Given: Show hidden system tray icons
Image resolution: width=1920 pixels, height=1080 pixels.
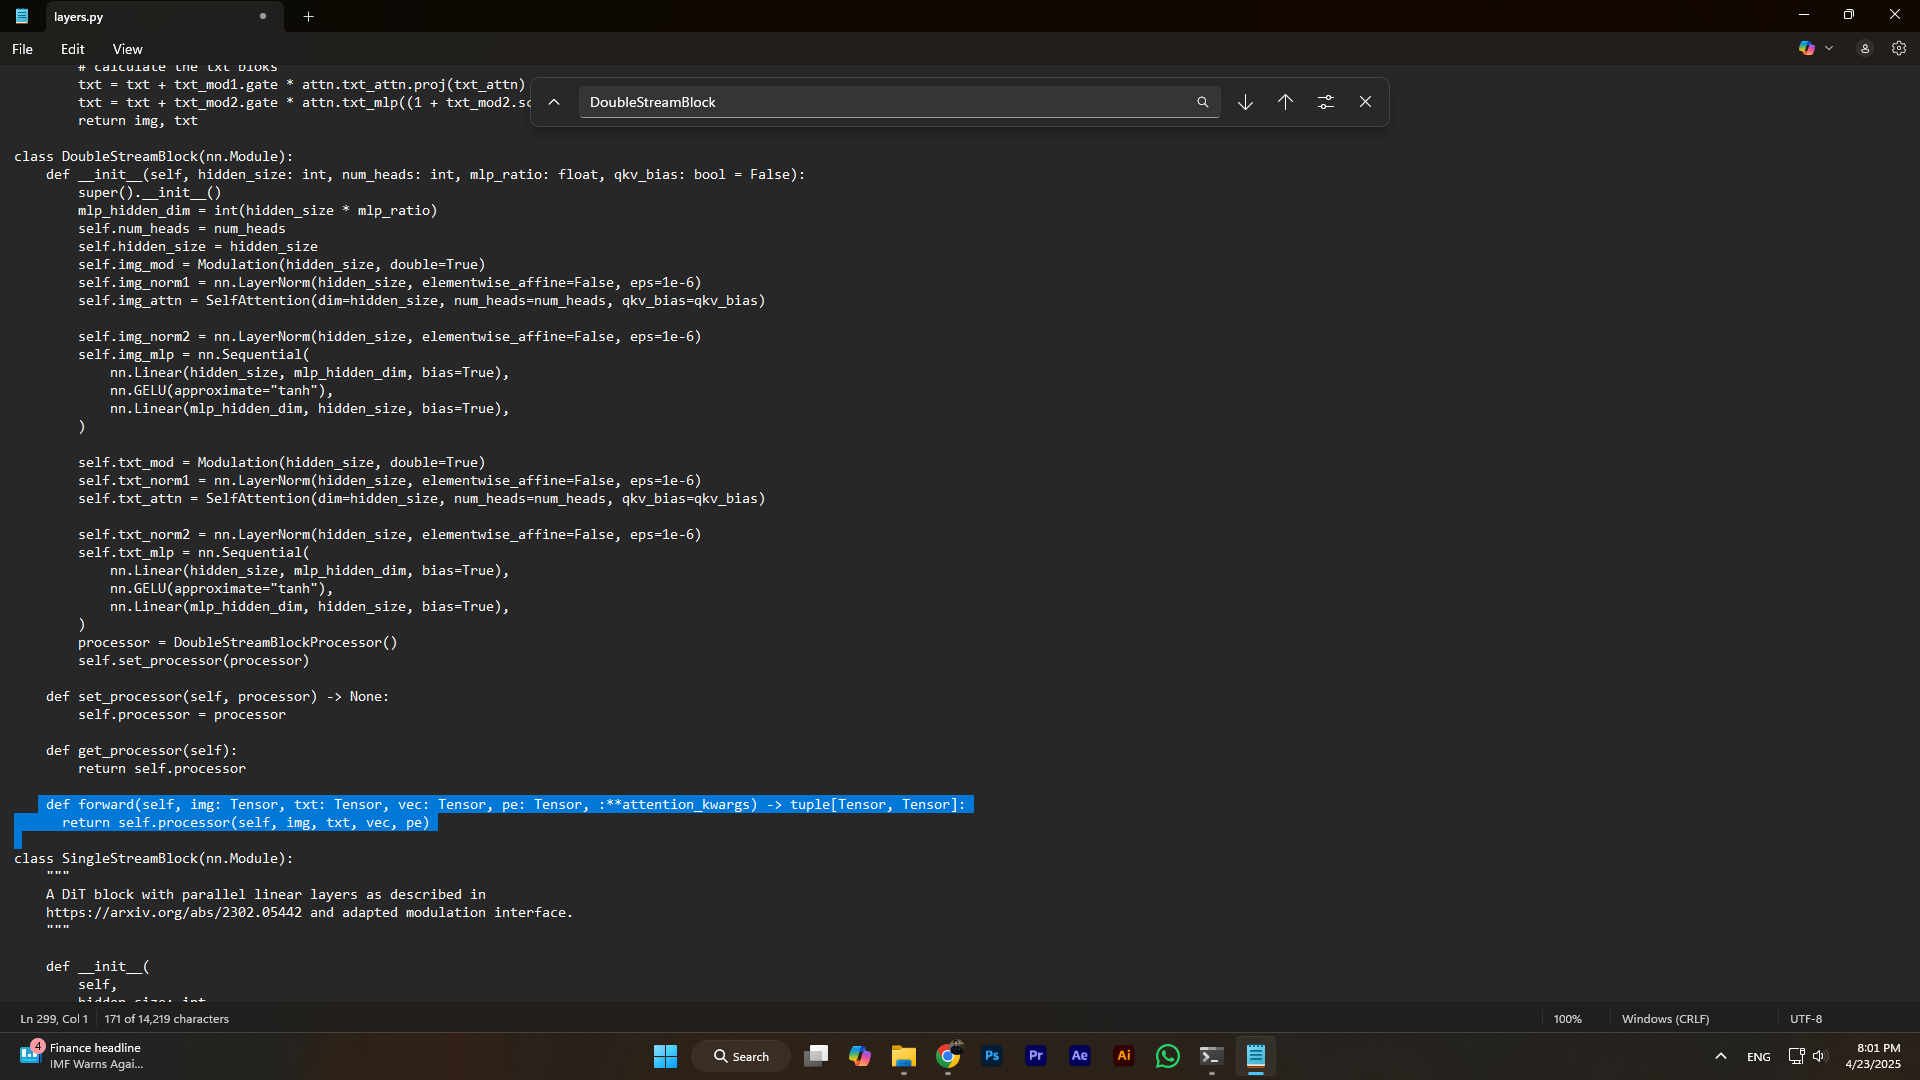Looking at the screenshot, I should pyautogui.click(x=1720, y=1056).
